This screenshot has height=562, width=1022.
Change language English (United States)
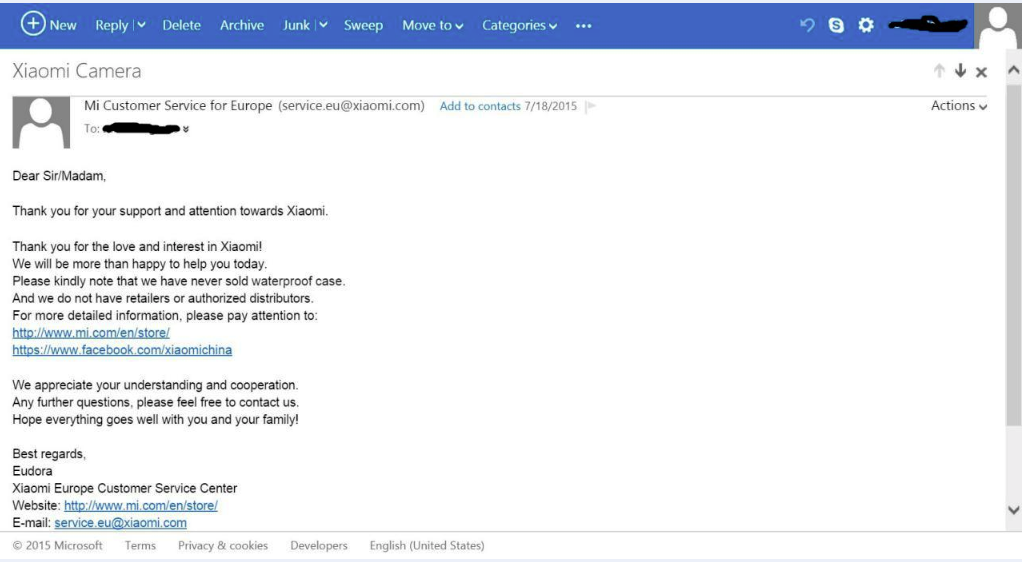tap(427, 546)
